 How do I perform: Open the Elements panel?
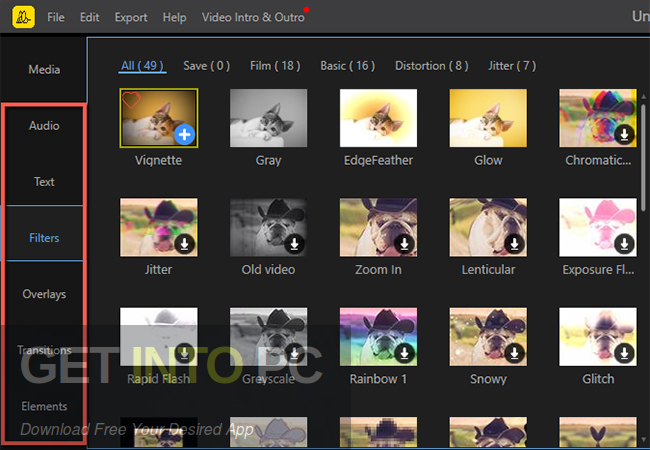click(x=44, y=406)
